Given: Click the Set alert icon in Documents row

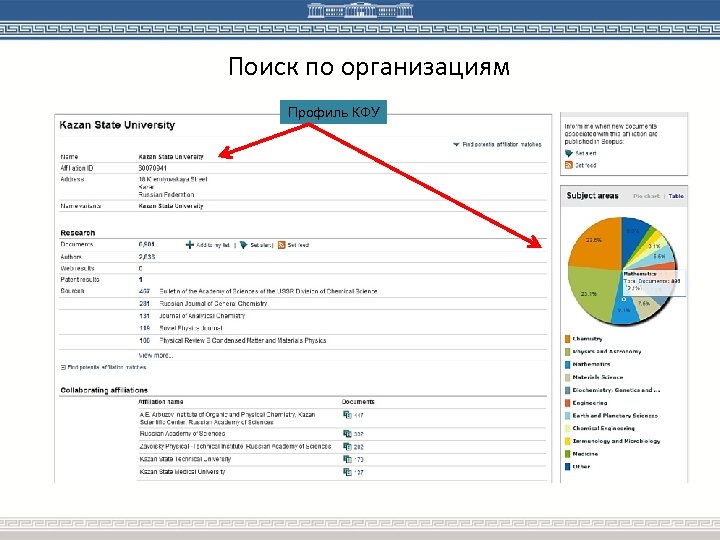Looking at the screenshot, I should [x=244, y=245].
